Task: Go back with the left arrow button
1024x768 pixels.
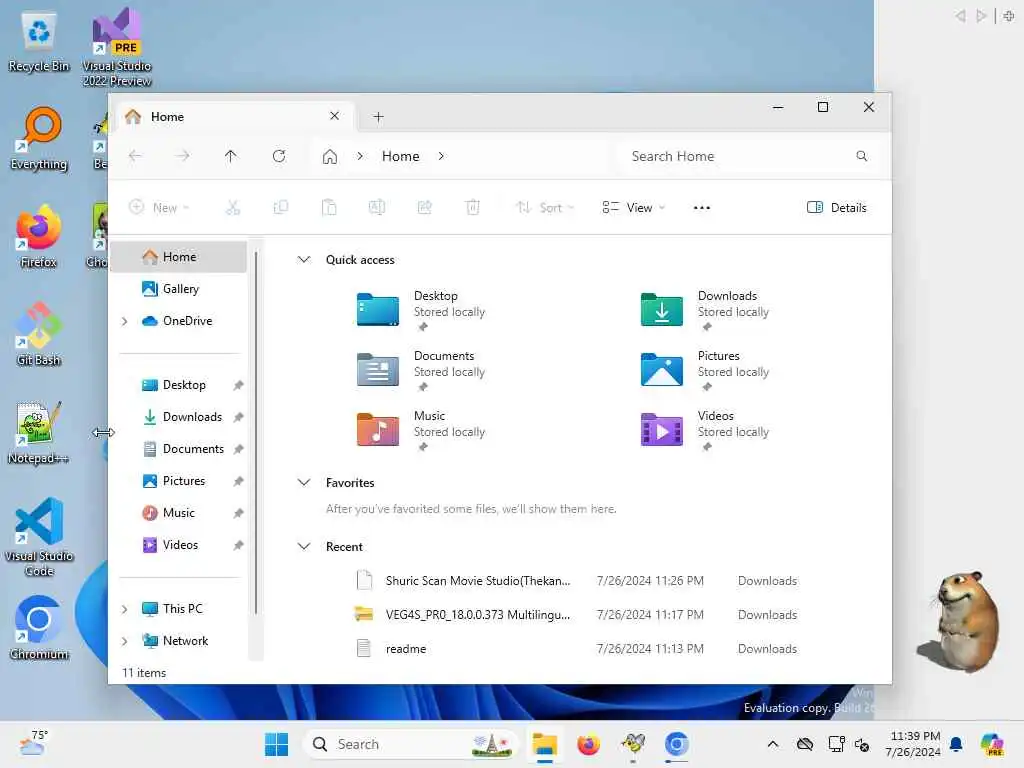Action: (x=135, y=156)
